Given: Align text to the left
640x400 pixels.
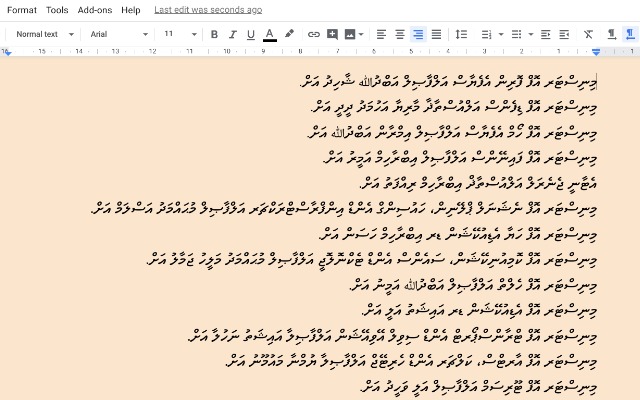Looking at the screenshot, I should (381, 34).
